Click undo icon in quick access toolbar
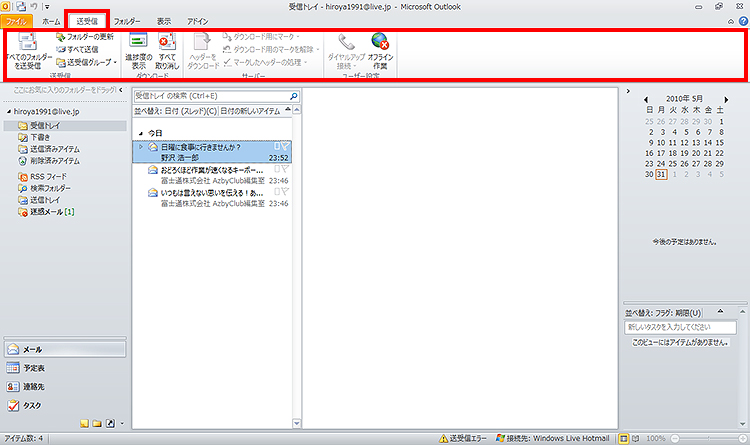Image resolution: width=750 pixels, height=445 pixels. pos(33,6)
